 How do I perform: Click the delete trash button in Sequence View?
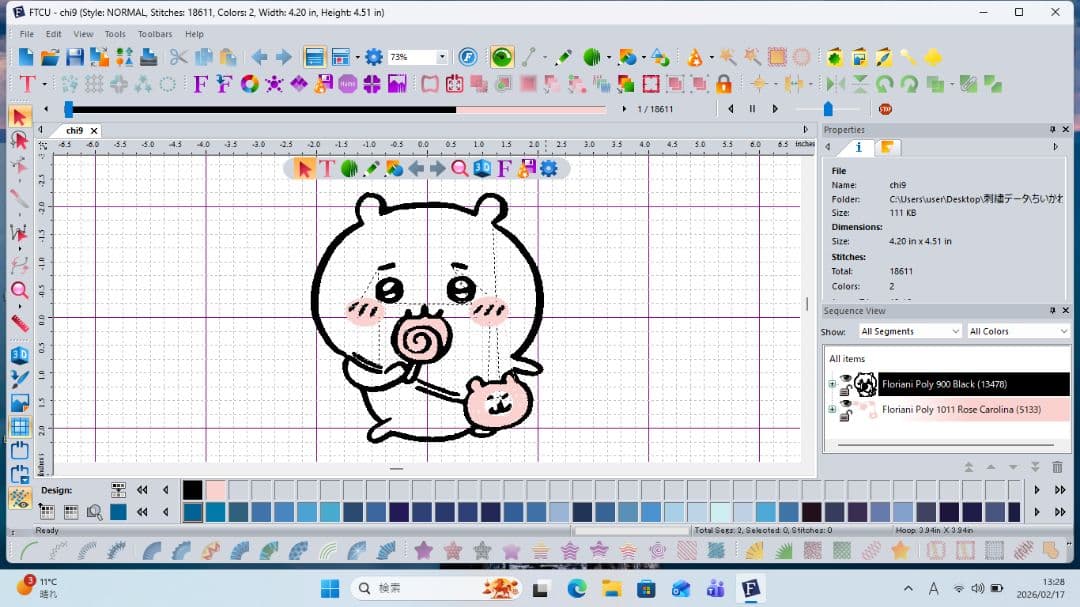click(1056, 466)
